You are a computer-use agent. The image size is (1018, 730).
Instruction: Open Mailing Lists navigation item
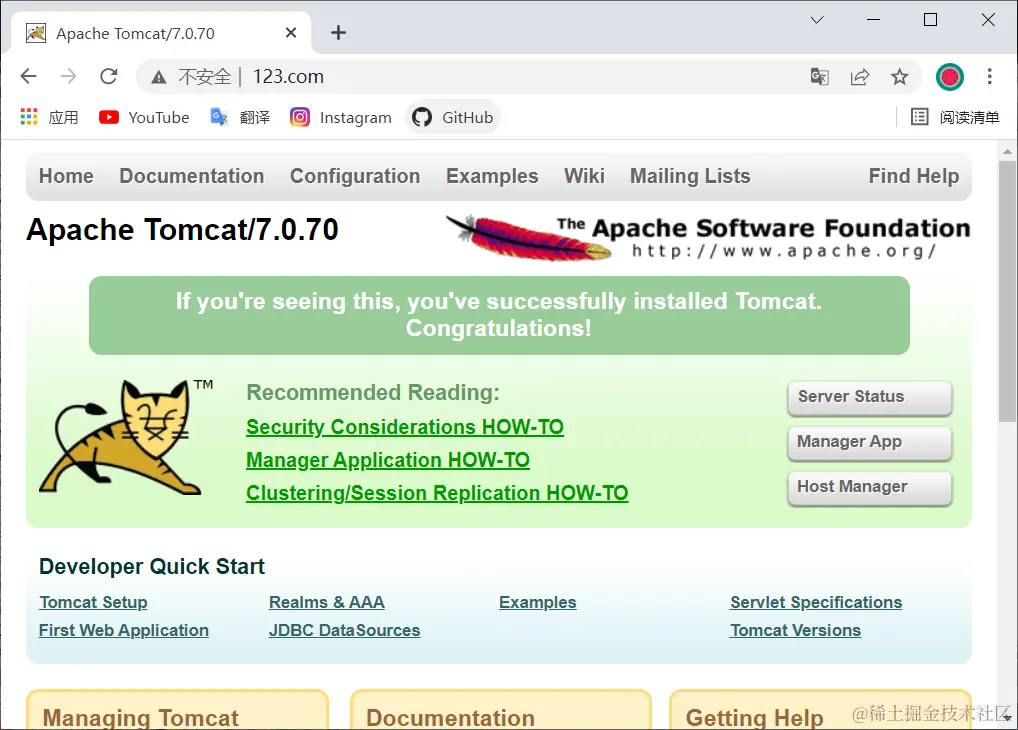pos(690,176)
